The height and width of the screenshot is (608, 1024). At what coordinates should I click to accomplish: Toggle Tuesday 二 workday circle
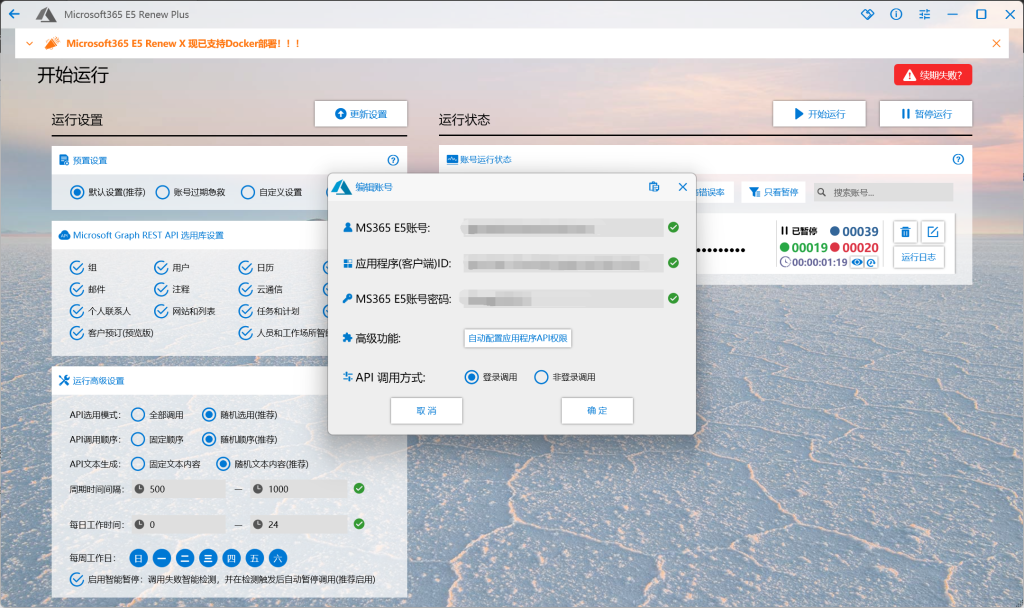[185, 558]
